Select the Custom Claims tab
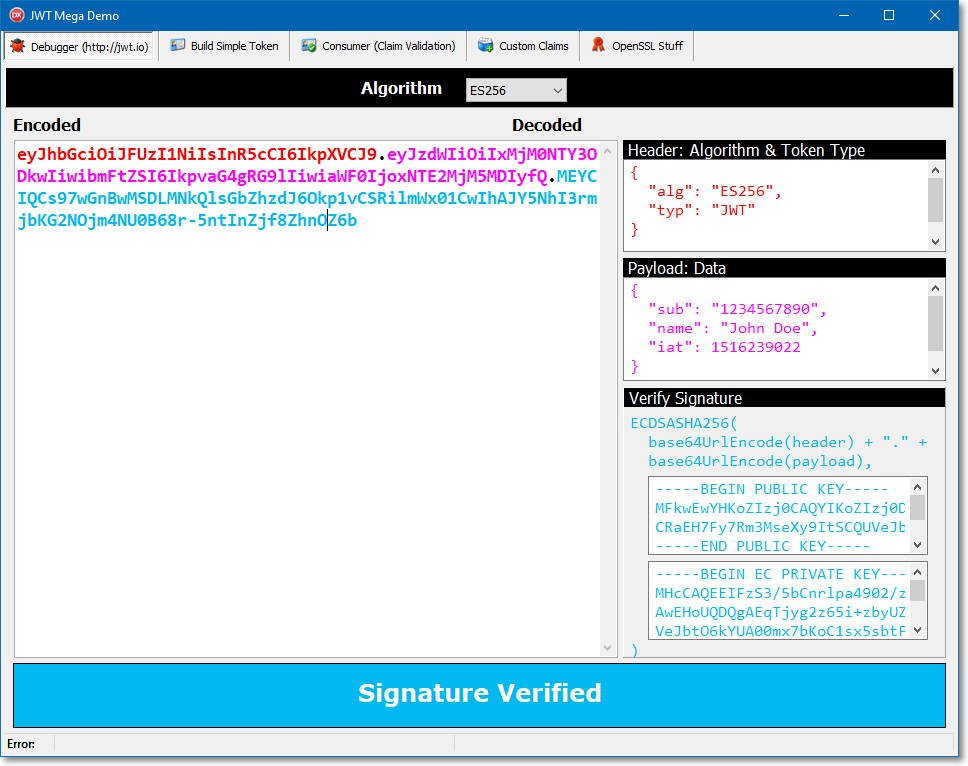Viewport: 968px width, 766px height. coord(533,46)
